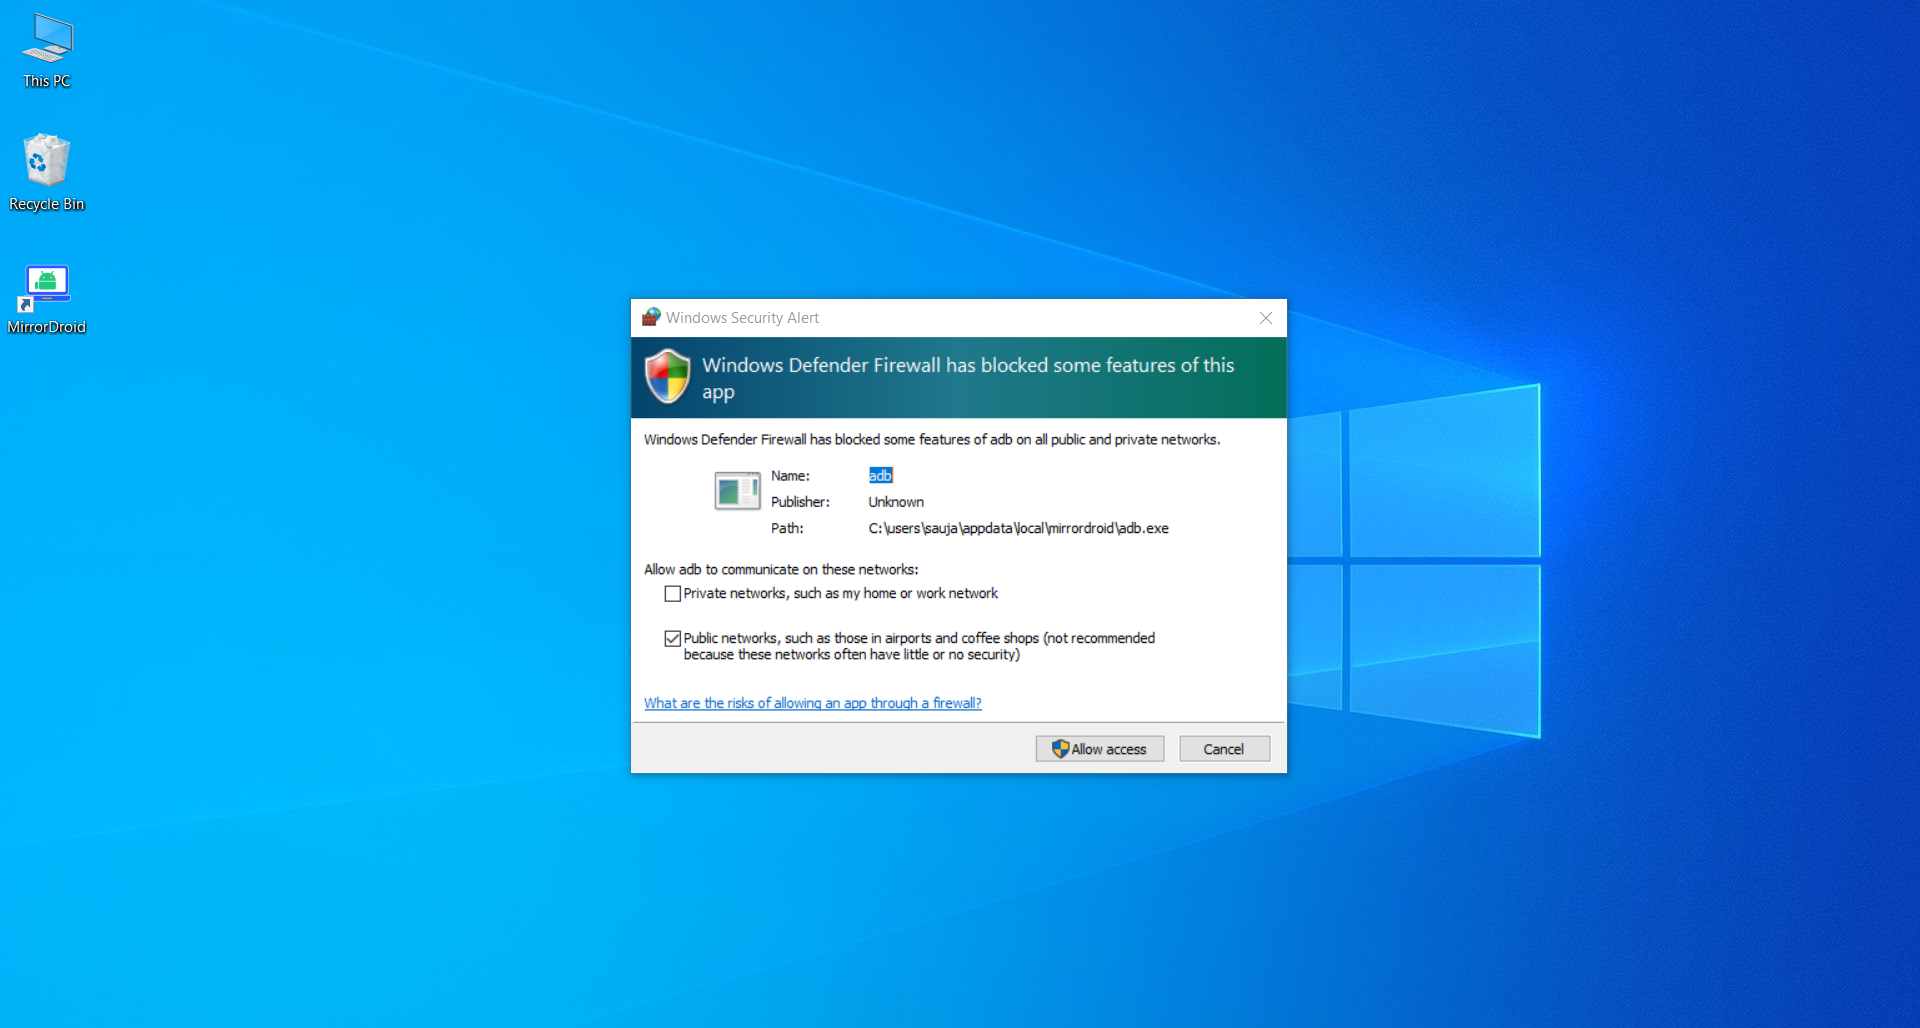
Task: Click the blocked features description sentence
Action: [932, 439]
